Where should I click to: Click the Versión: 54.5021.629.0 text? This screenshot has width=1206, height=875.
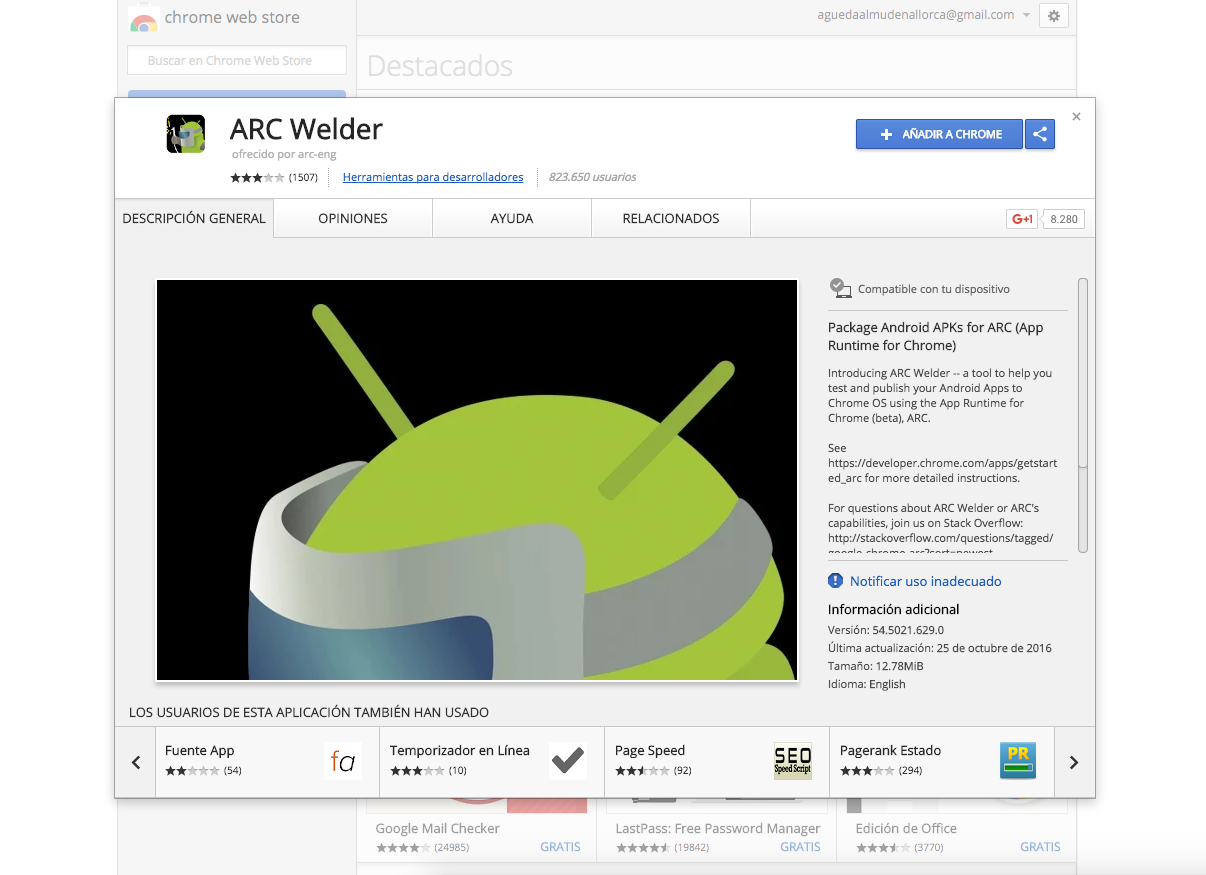(x=886, y=630)
